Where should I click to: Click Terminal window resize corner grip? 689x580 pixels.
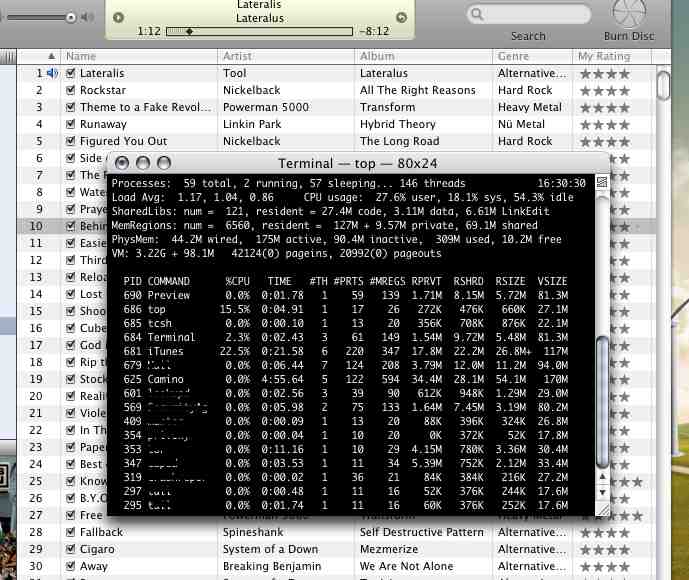(x=602, y=509)
